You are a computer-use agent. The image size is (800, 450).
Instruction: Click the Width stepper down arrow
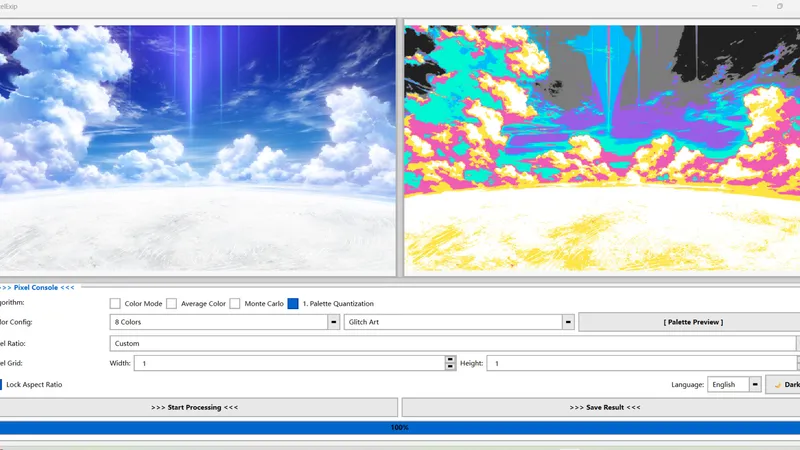pos(450,367)
